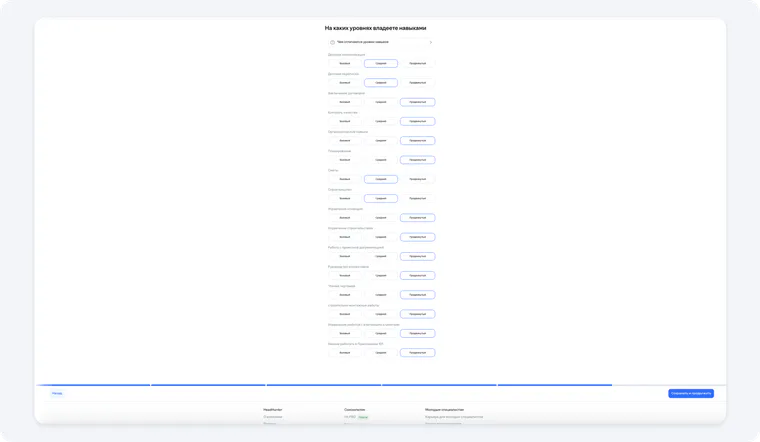The image size is (760, 442).
Task: Select Продвинутый for Деловая переписка
Action: coord(417,83)
